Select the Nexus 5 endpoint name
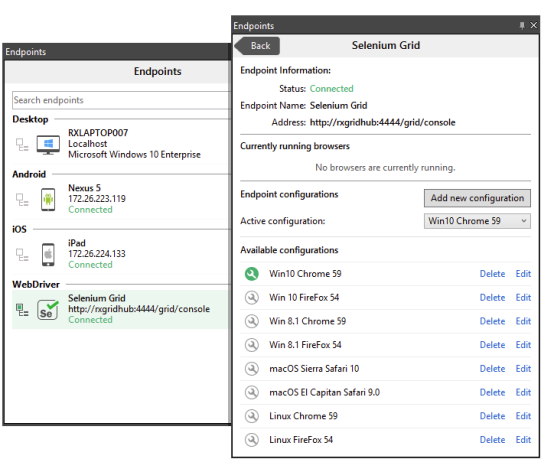 click(84, 188)
